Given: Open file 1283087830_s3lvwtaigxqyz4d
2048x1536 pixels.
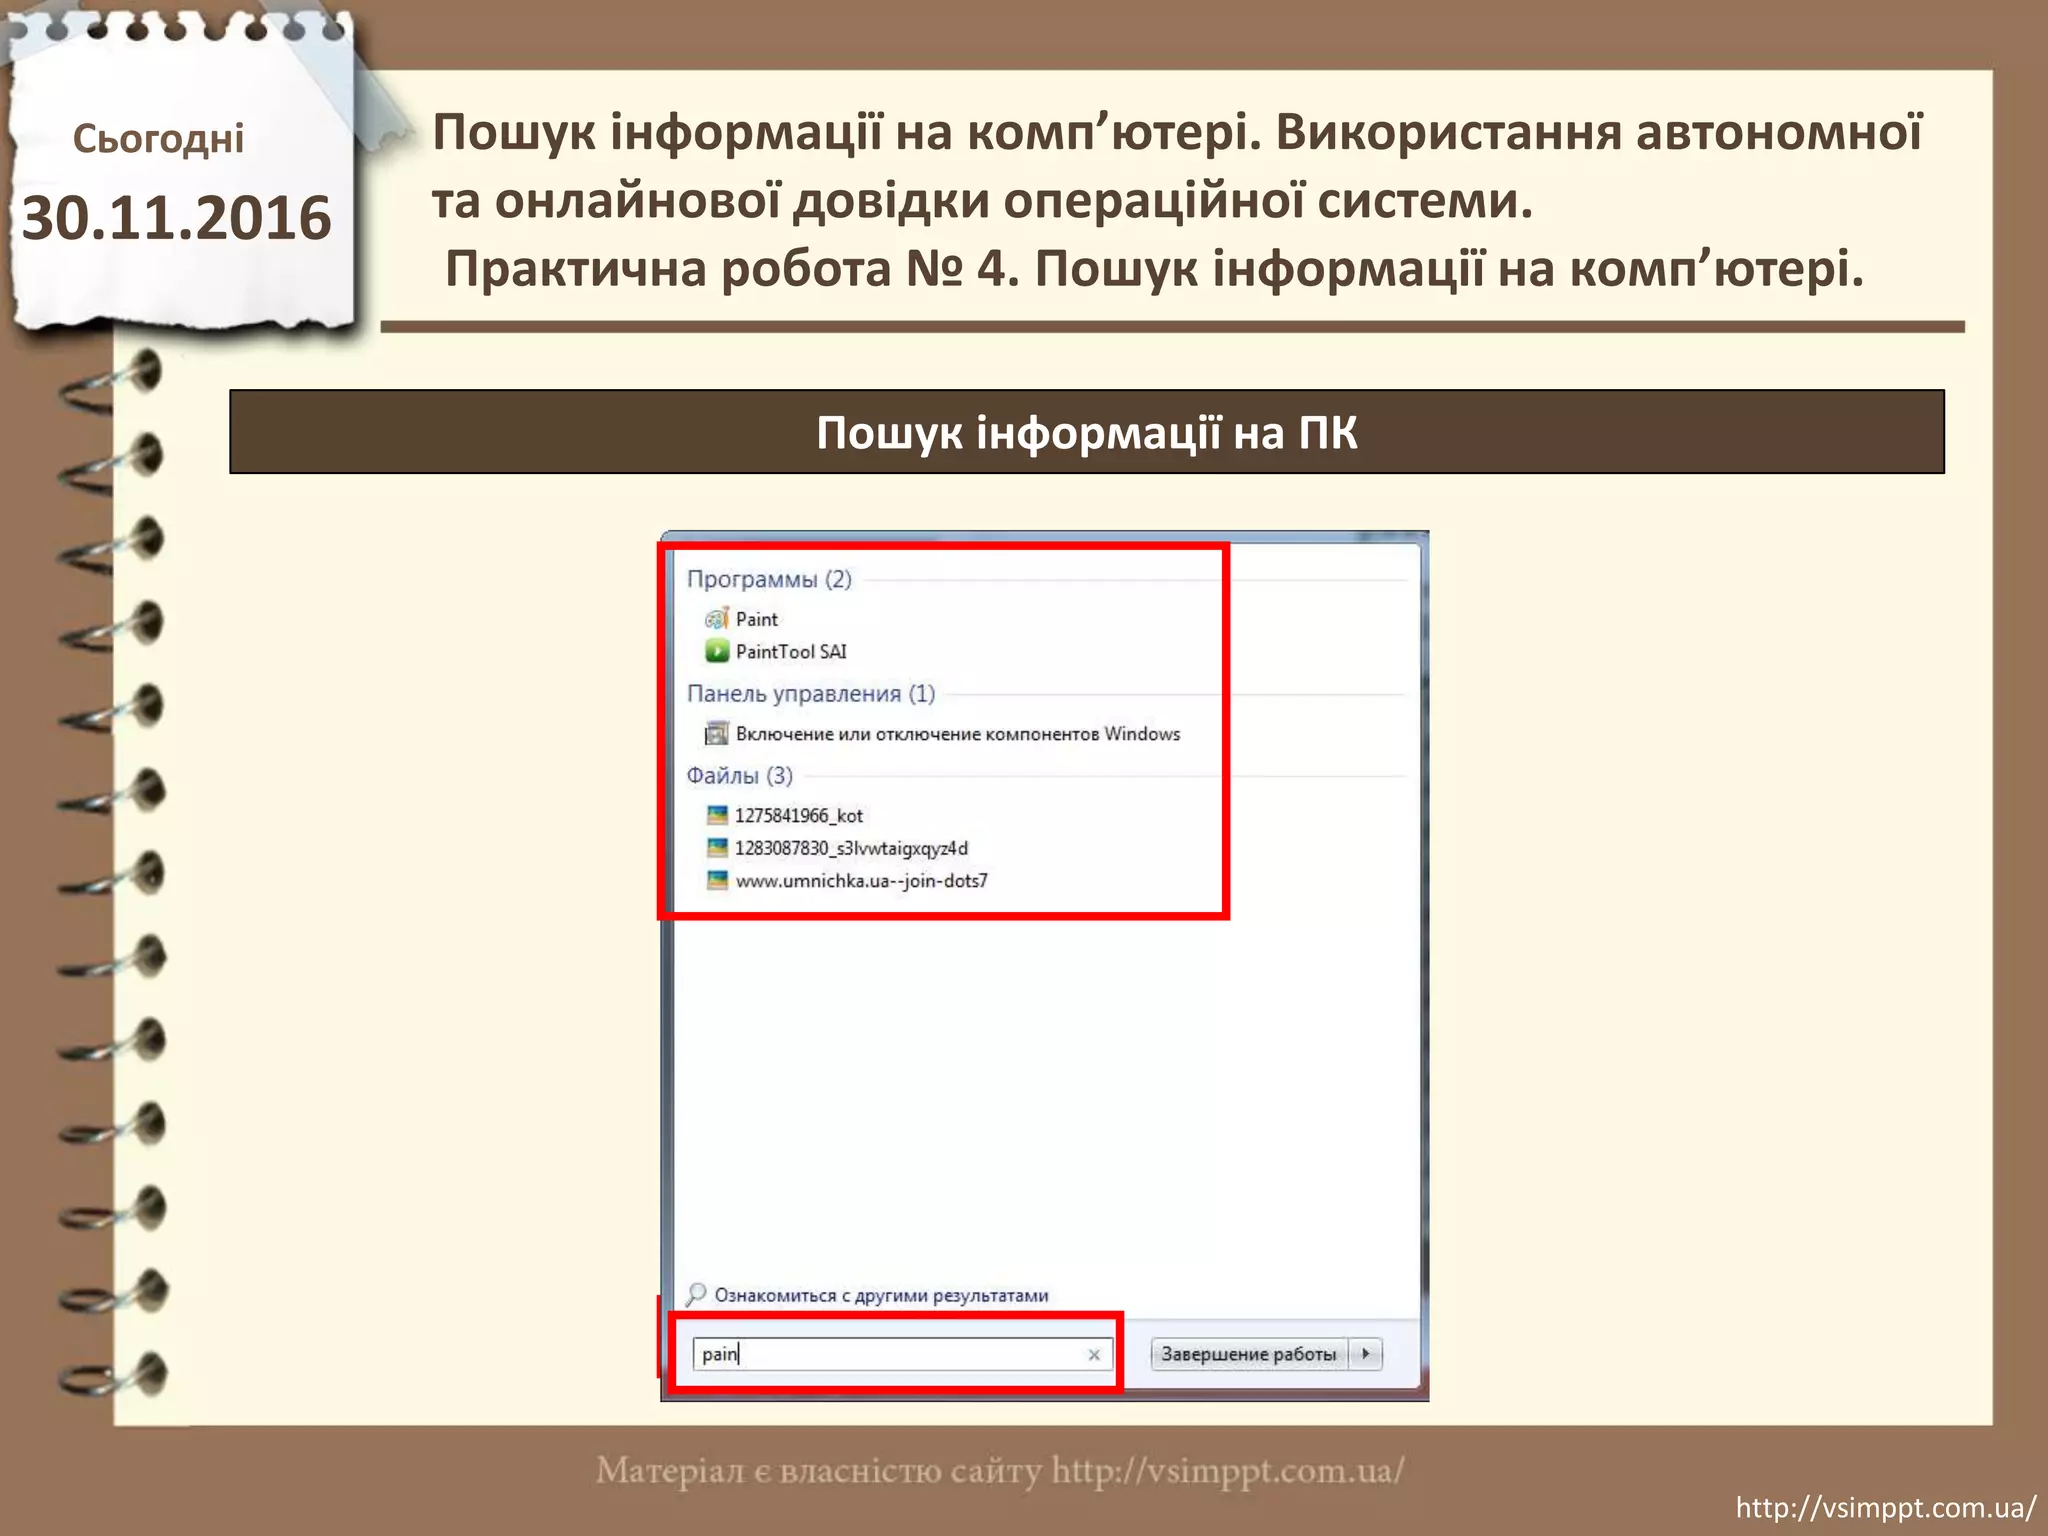Looking at the screenshot, I should 851,848.
